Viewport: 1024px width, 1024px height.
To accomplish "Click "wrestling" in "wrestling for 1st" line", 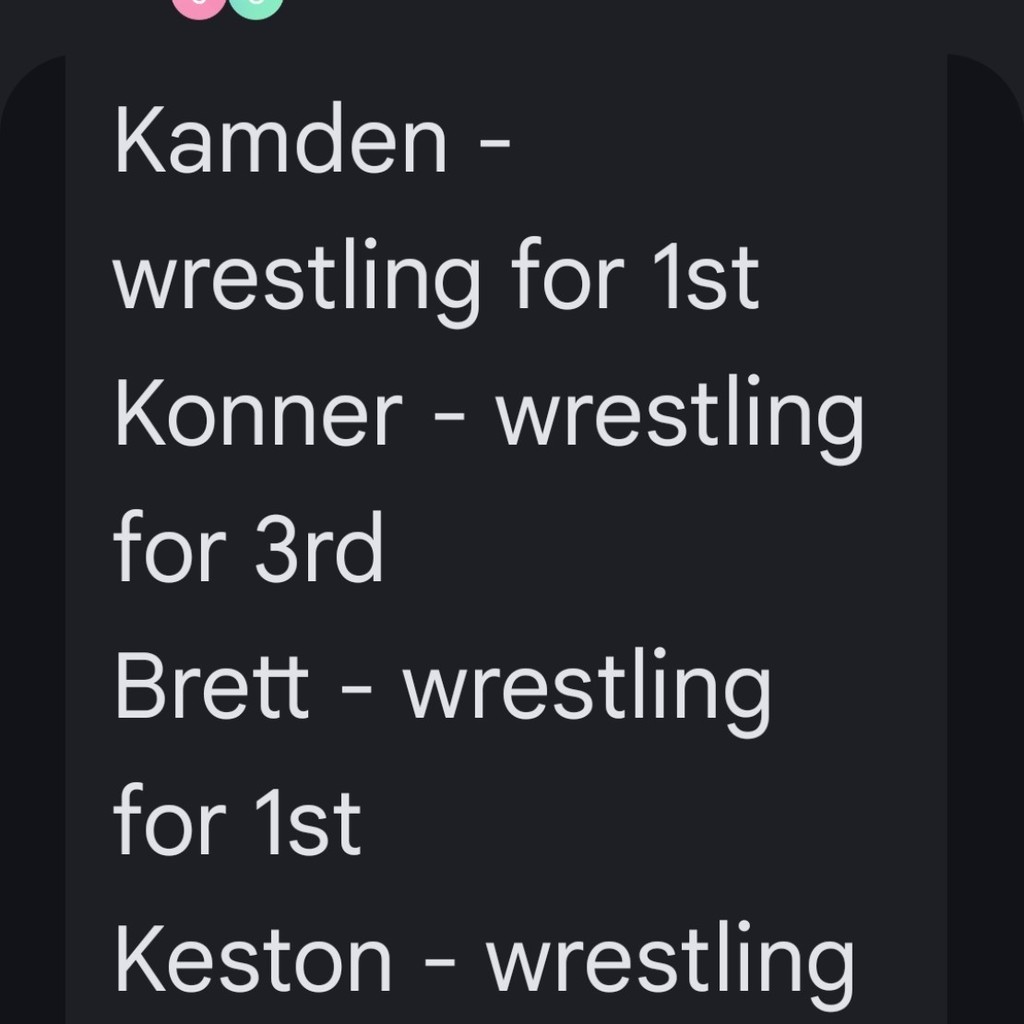I will [297, 282].
